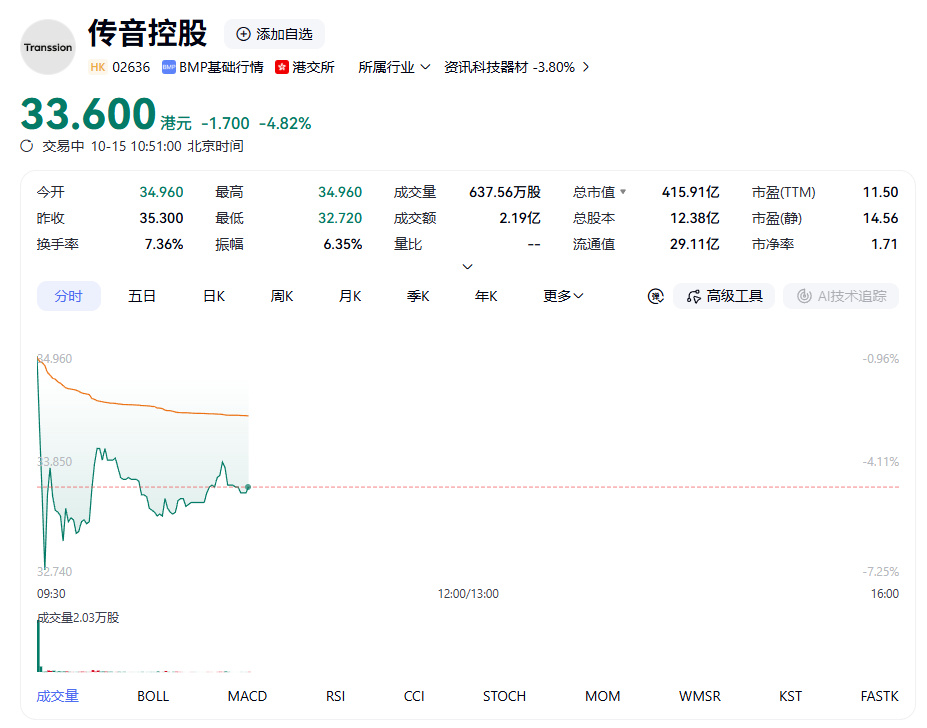
Task: Click the 成交额 value 2.19亿
Action: click(520, 218)
